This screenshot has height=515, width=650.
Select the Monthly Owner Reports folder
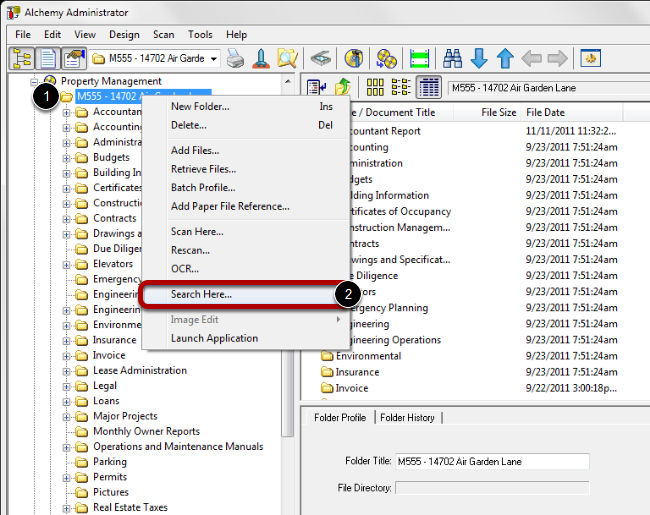coord(146,432)
